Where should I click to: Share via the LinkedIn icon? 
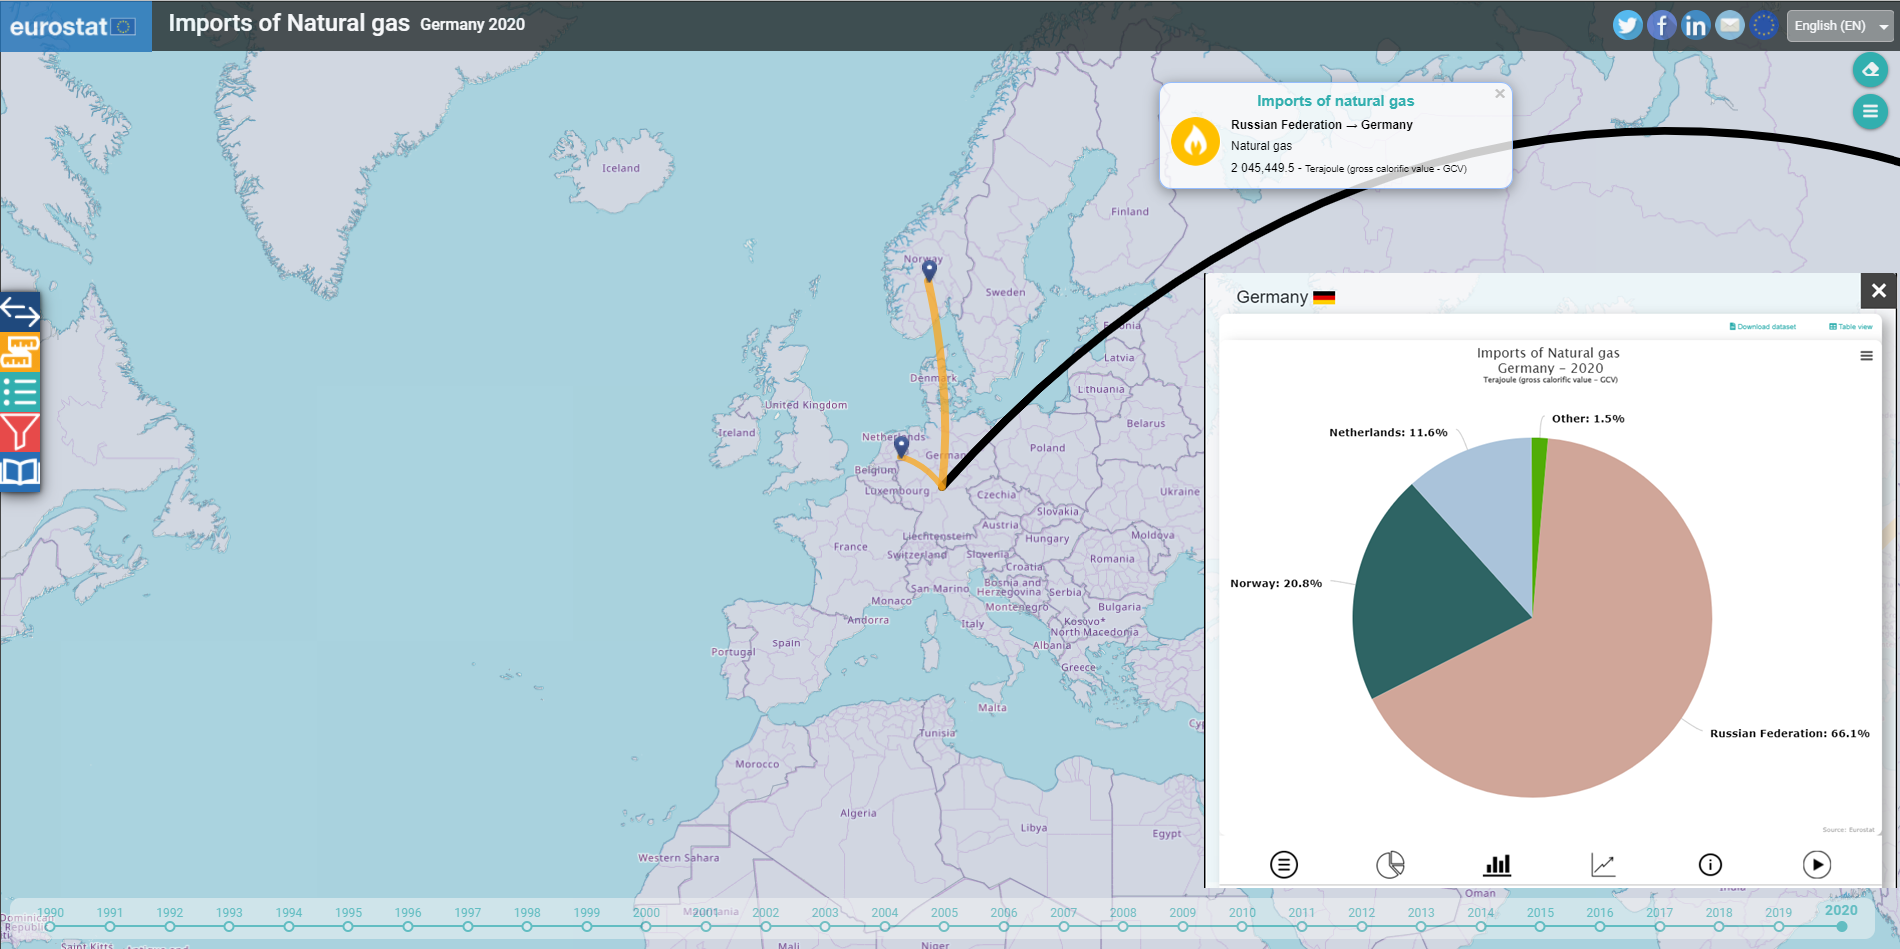click(x=1695, y=25)
